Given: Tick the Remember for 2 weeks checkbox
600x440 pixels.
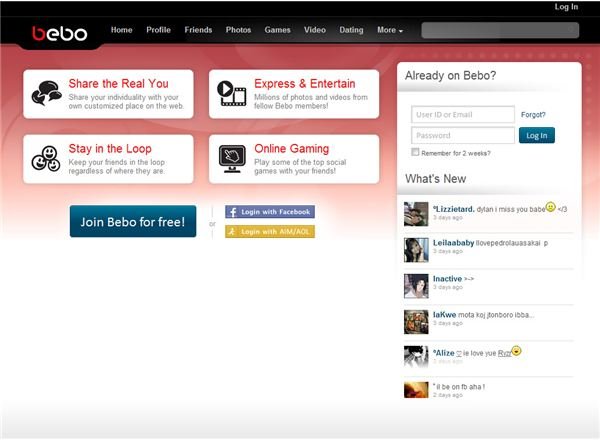Looking at the screenshot, I should pyautogui.click(x=415, y=152).
